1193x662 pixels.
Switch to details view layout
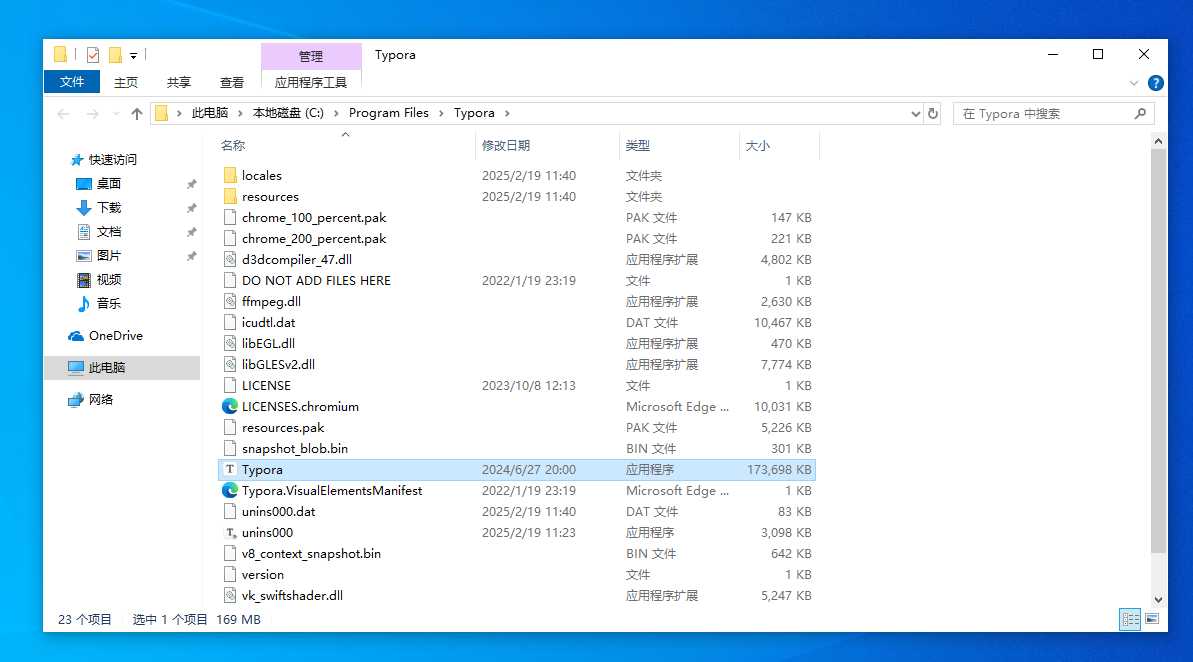(1130, 620)
